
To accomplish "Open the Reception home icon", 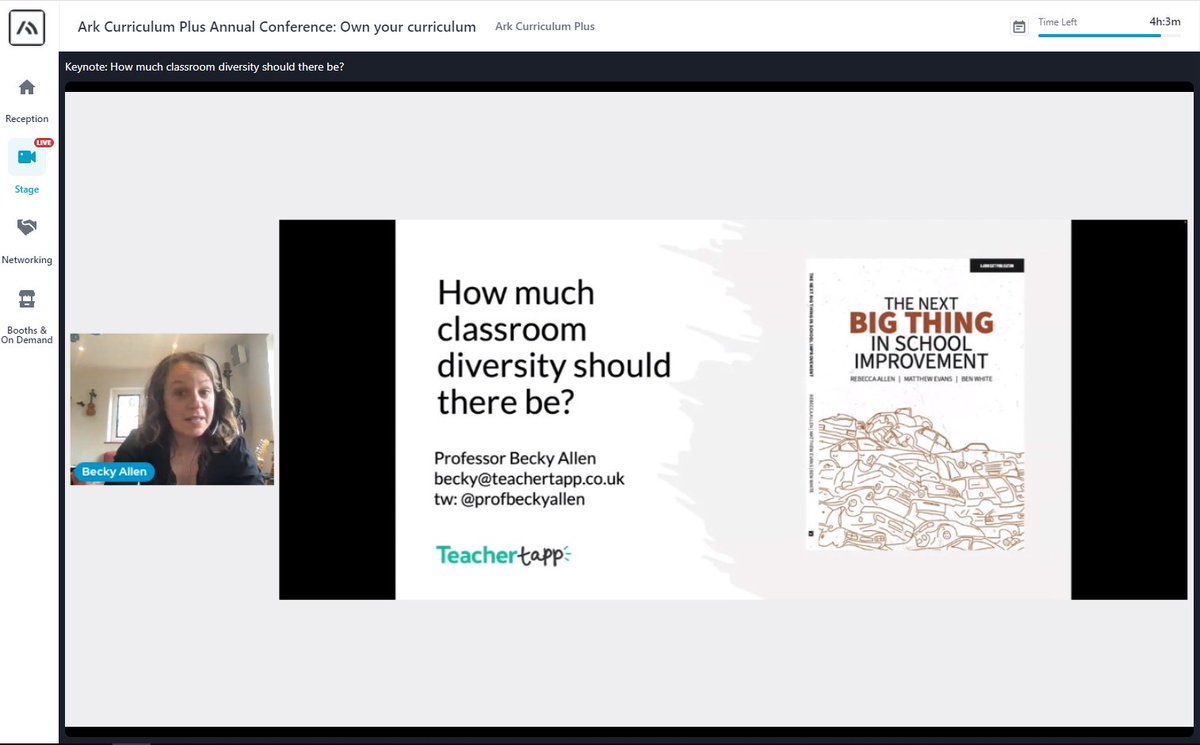I will click(27, 87).
